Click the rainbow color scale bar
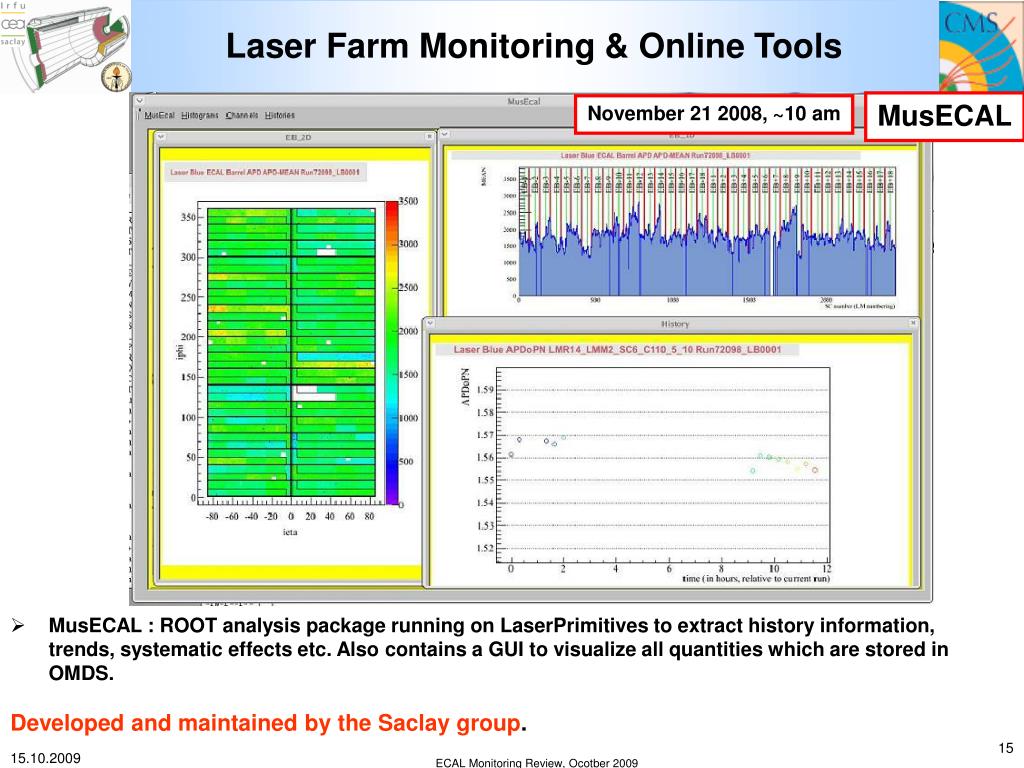 [x=392, y=353]
